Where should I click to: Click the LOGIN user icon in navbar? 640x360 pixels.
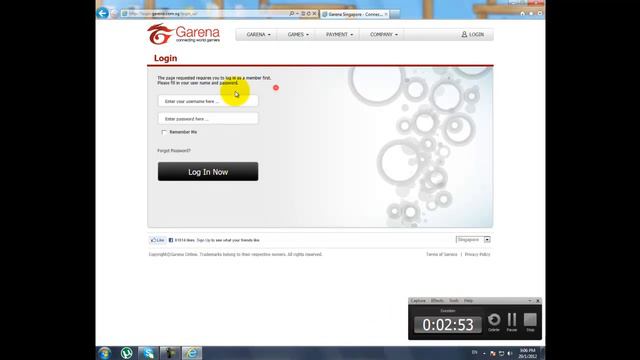pos(464,34)
